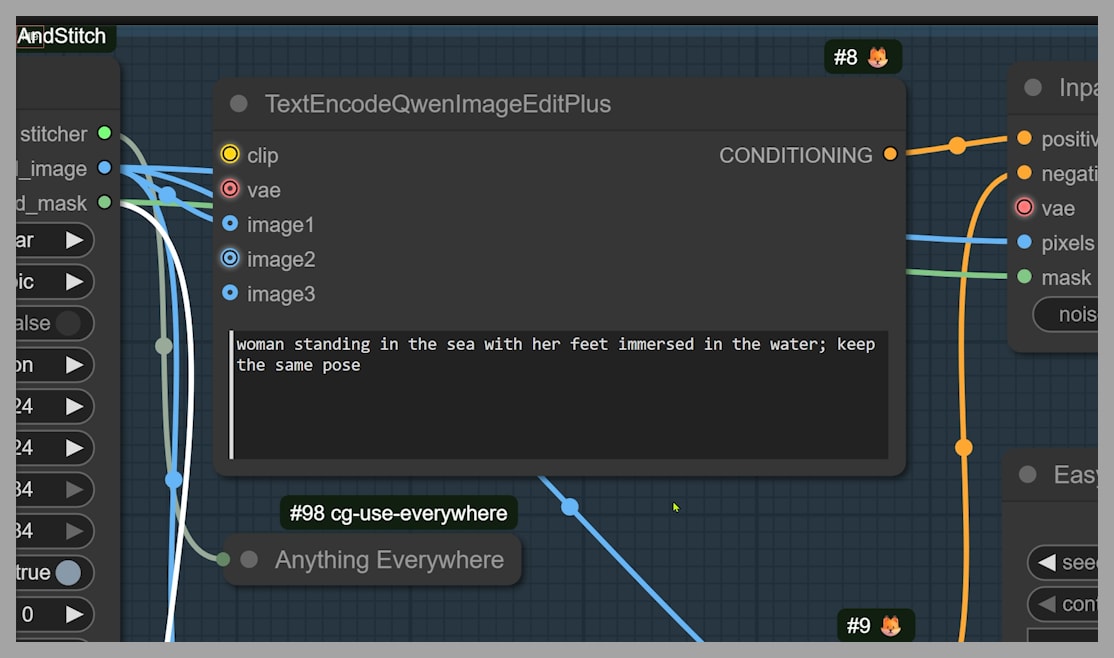
Task: Collapse the Easy node using its title dot
Action: (x=1027, y=475)
